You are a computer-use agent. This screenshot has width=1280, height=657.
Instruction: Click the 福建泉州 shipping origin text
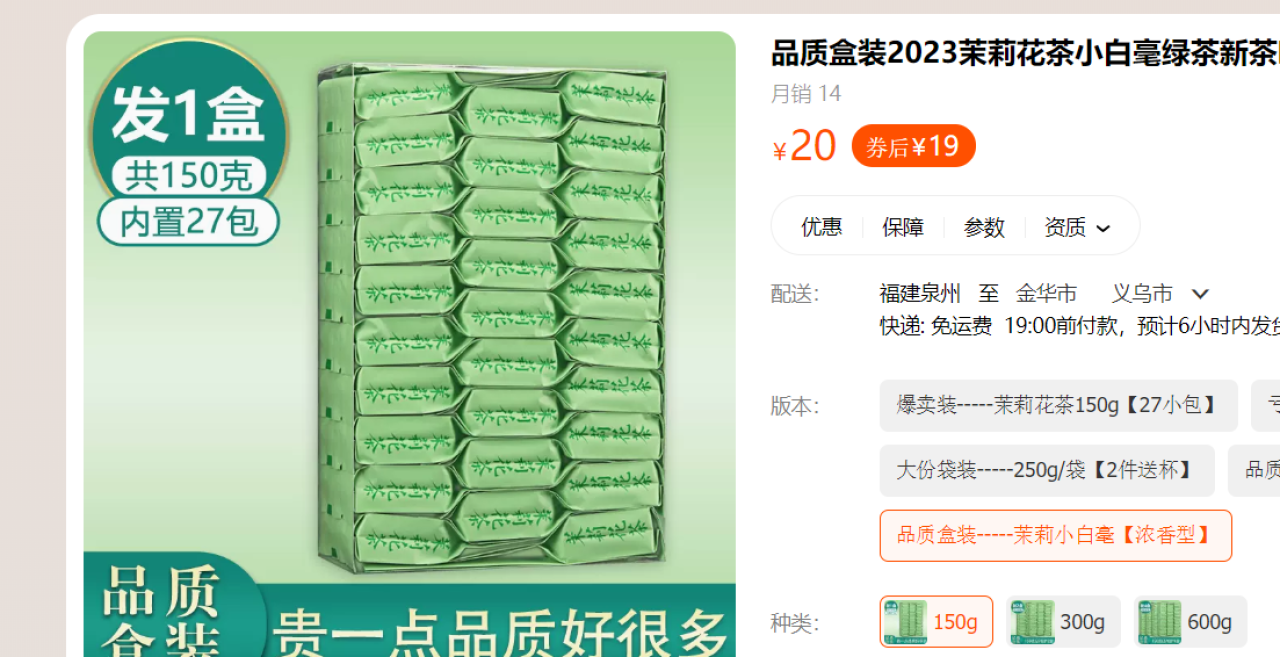point(920,294)
